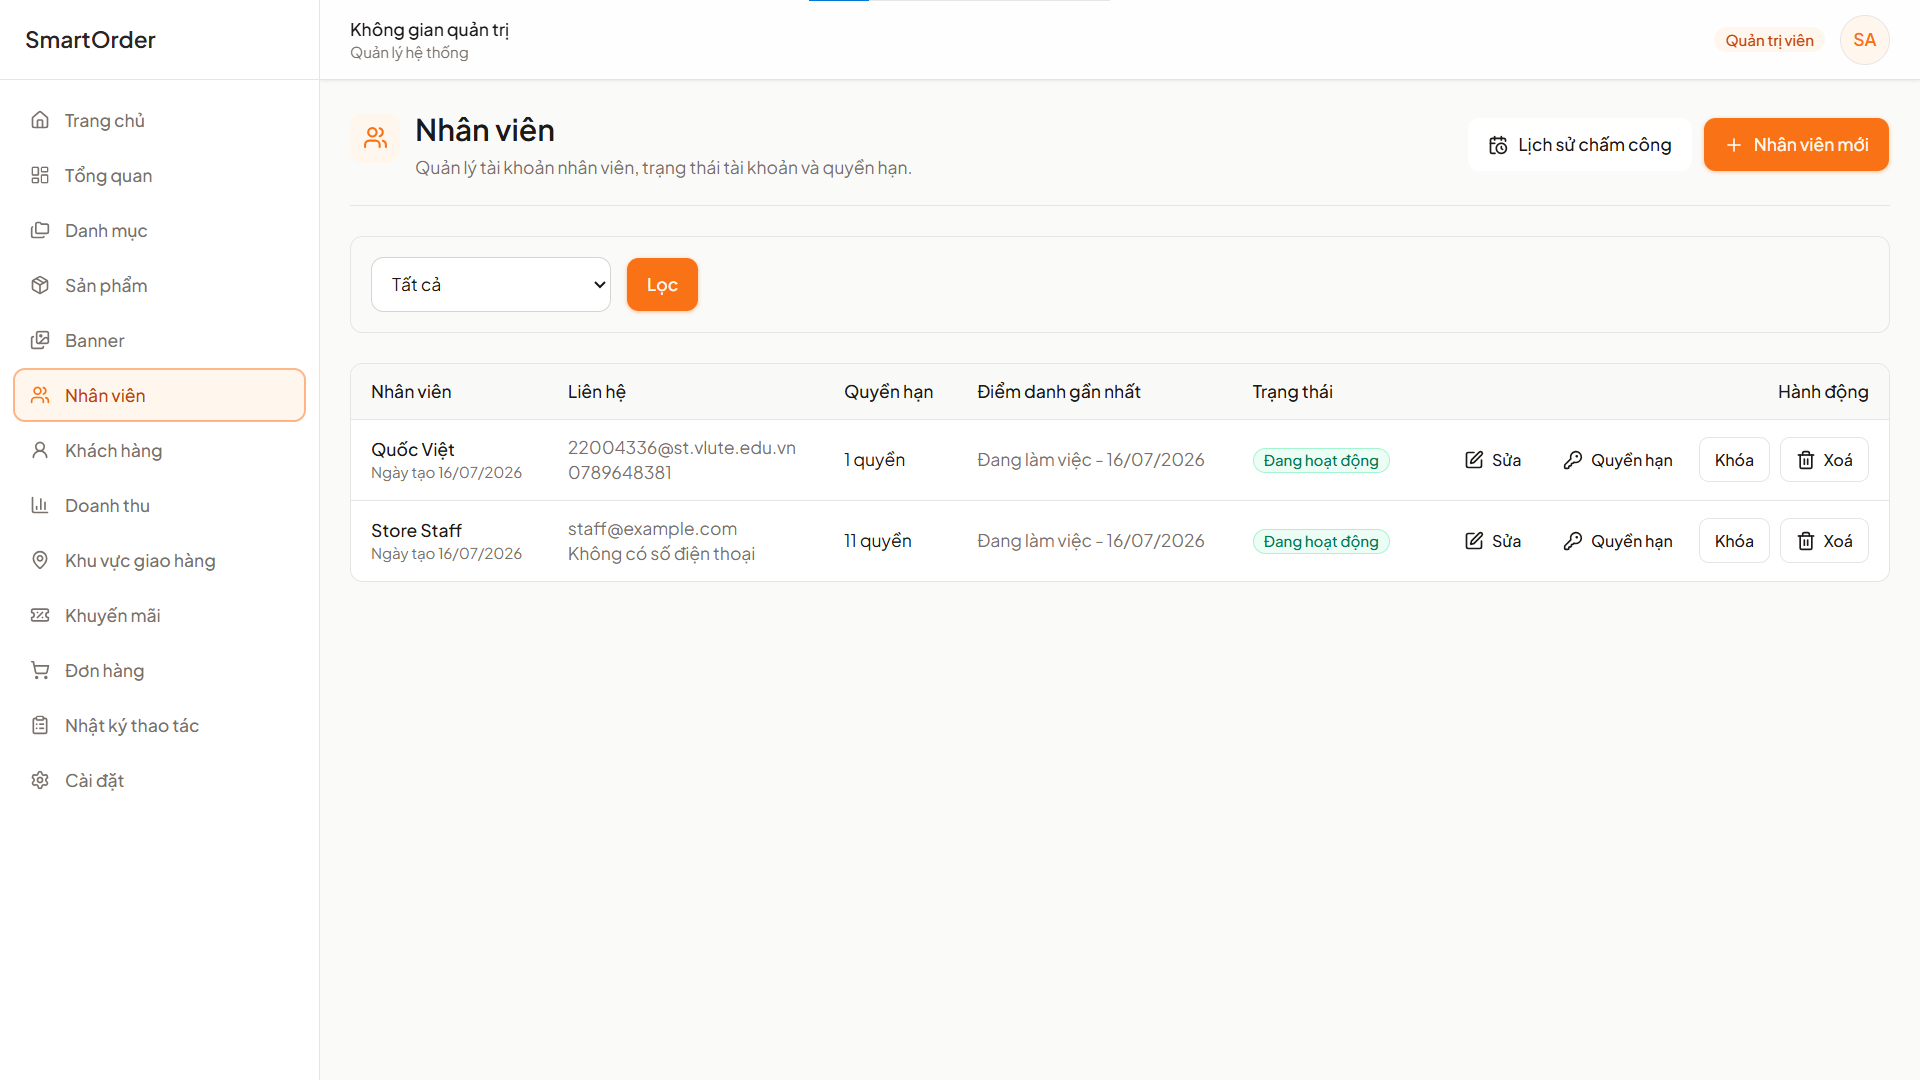Click the Trang chủ home icon

coord(40,120)
